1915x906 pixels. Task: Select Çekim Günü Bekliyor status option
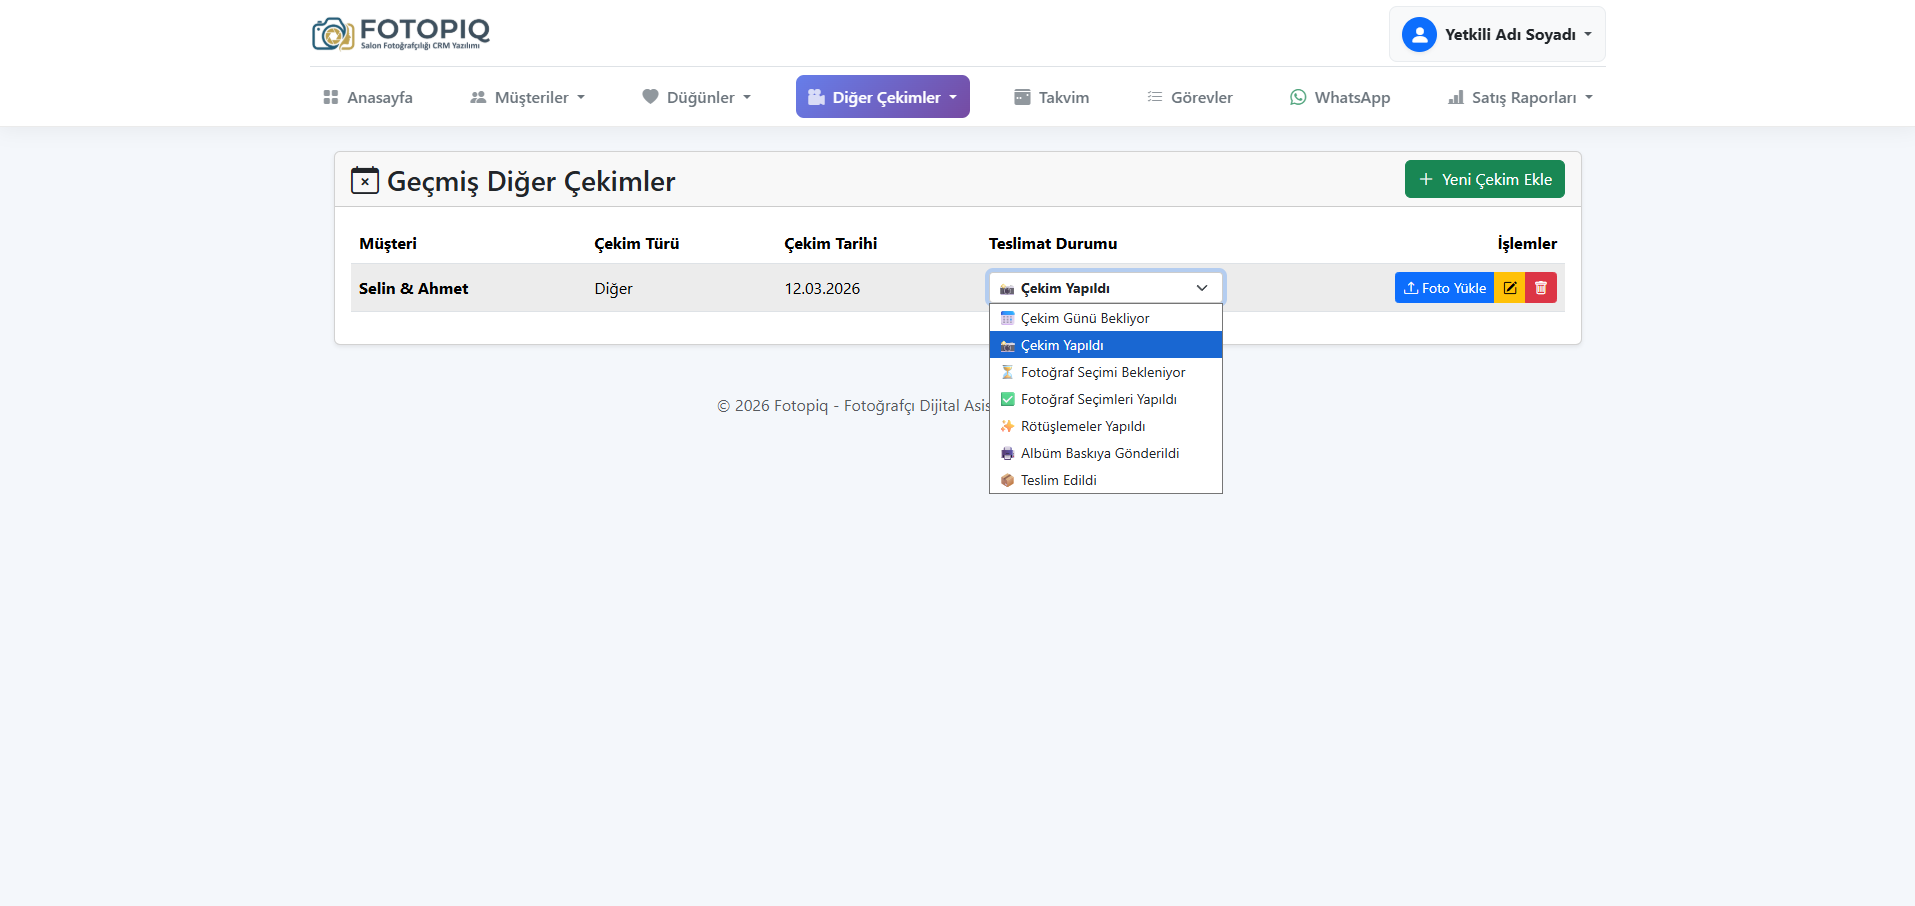point(1085,318)
